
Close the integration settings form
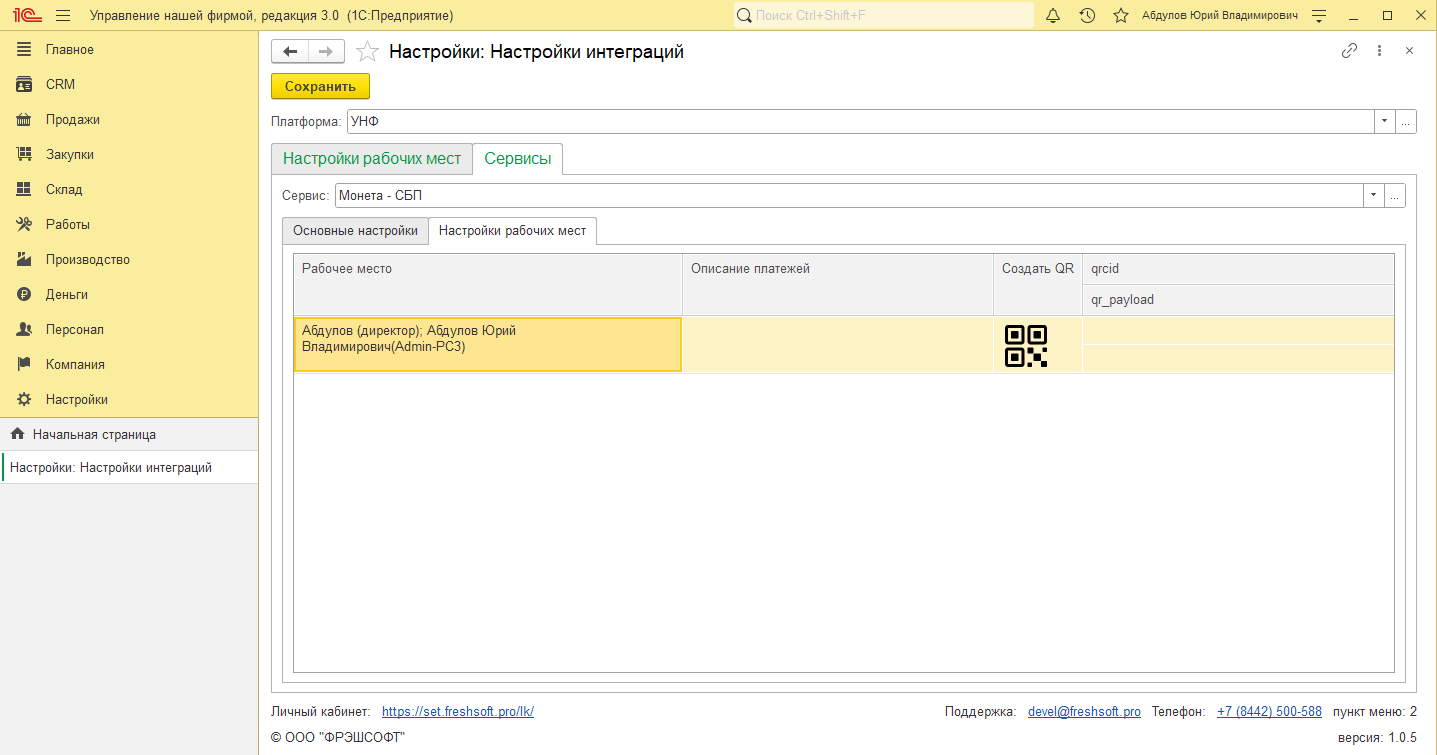(x=1409, y=51)
